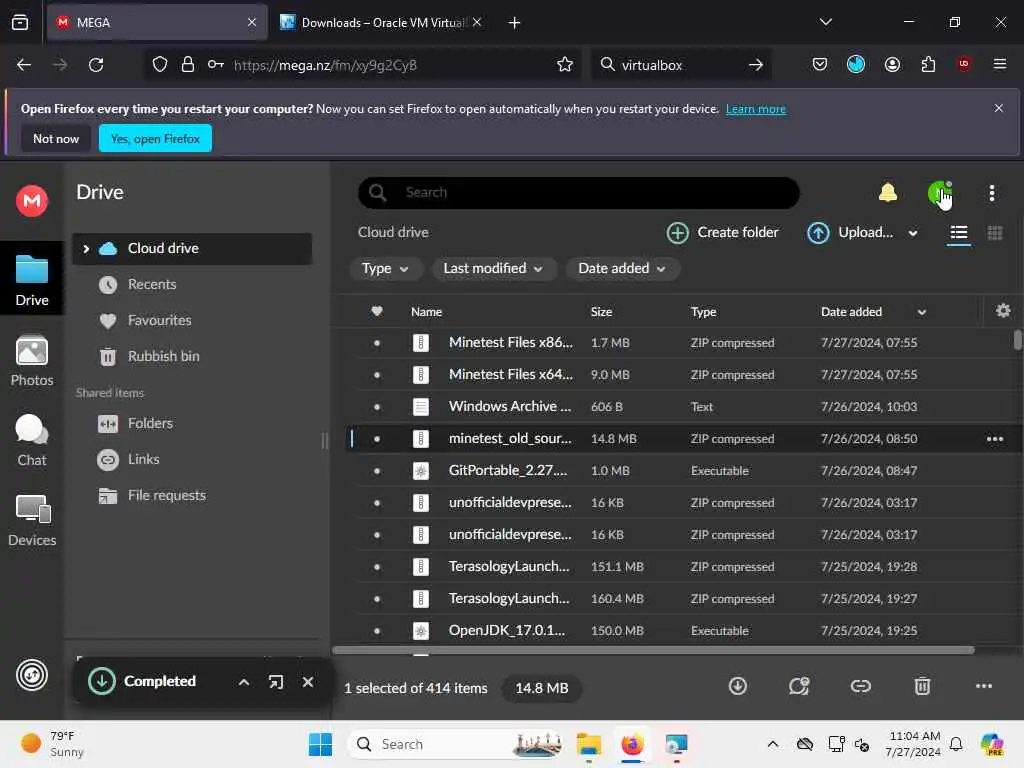Expand the Cloud drive tree arrow
Screen dimensions: 1024x768
[86, 249]
